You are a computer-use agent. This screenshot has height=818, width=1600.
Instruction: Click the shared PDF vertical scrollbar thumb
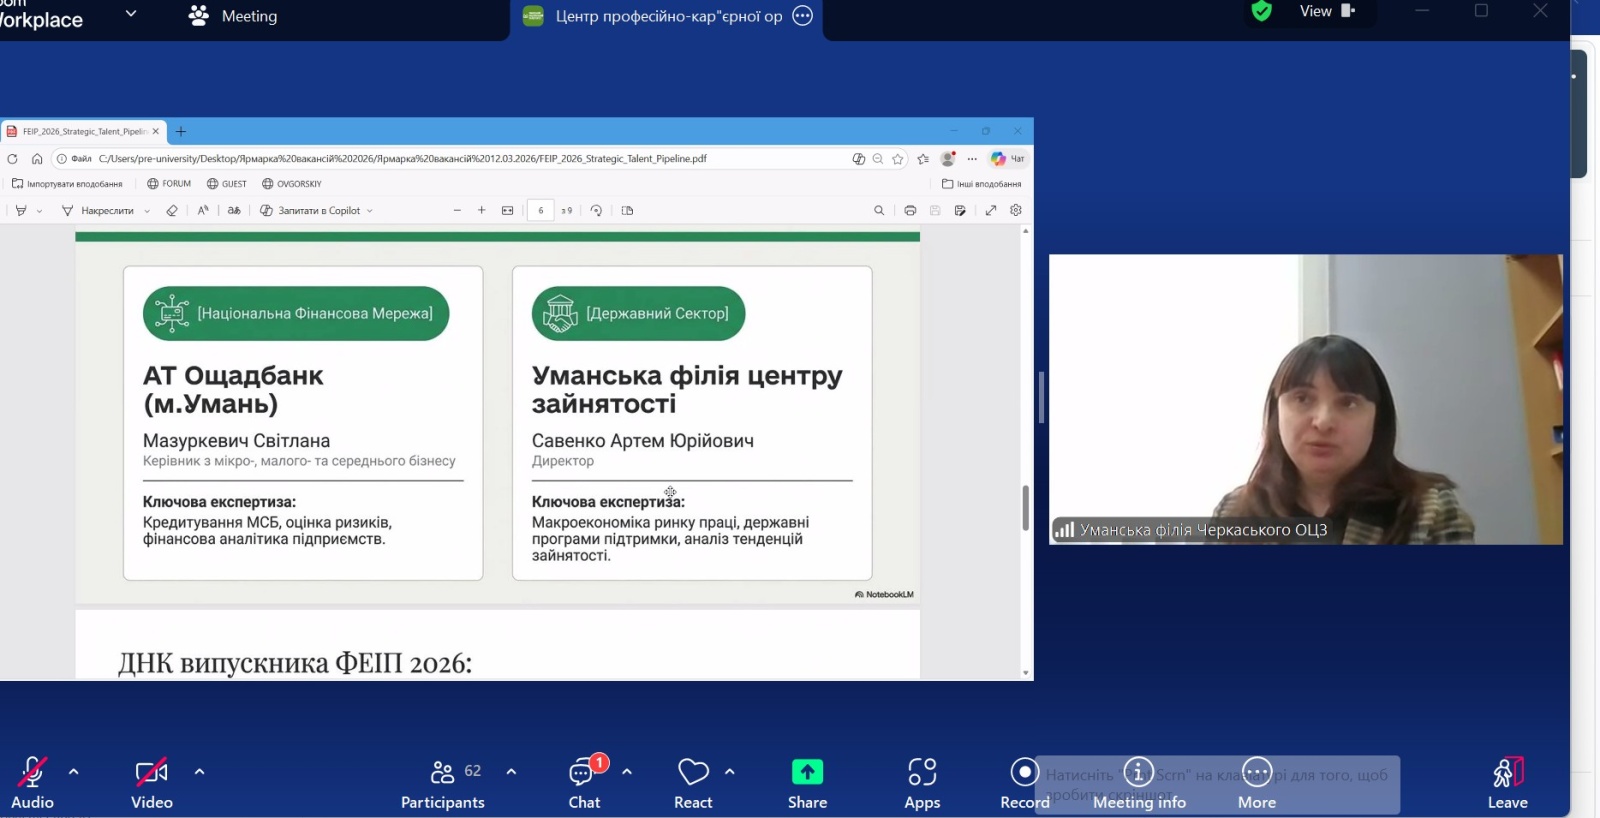click(x=1025, y=508)
